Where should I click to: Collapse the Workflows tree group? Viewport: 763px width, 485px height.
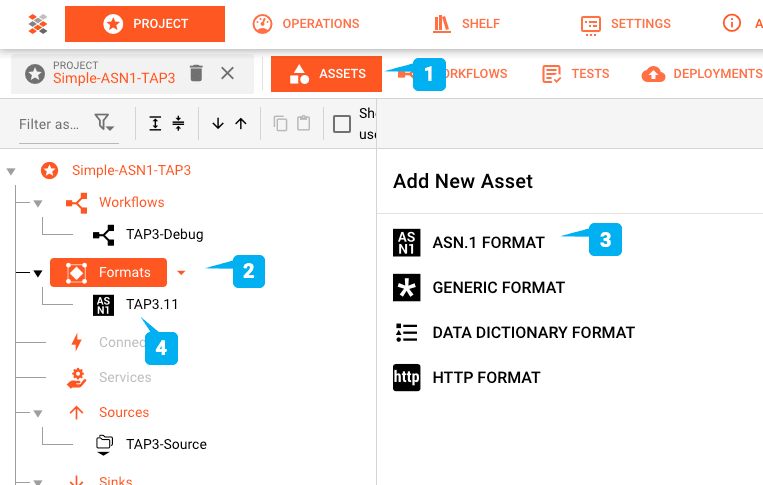point(38,203)
